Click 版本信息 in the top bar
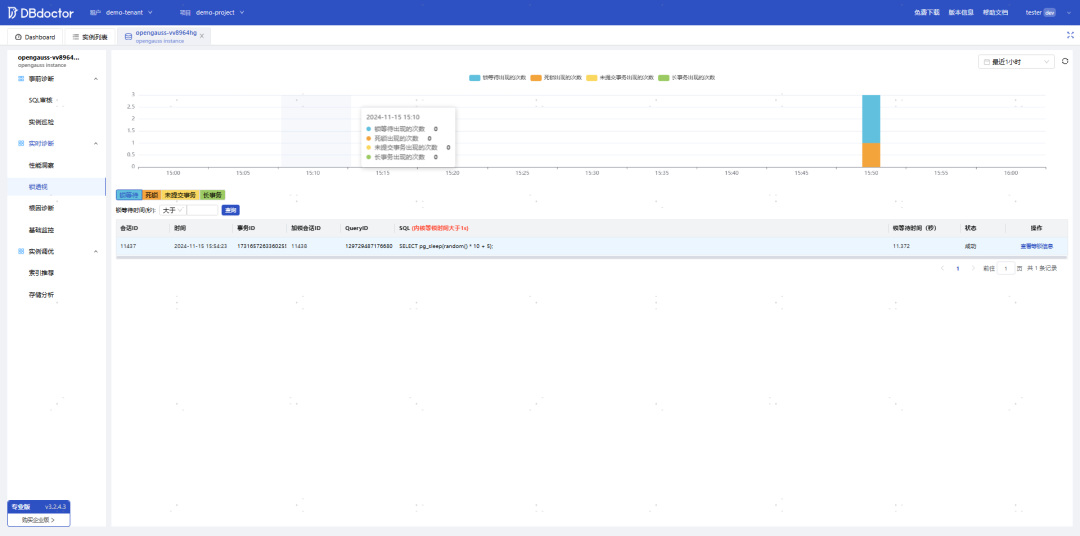Screen dimensions: 1080x536 tap(961, 12)
